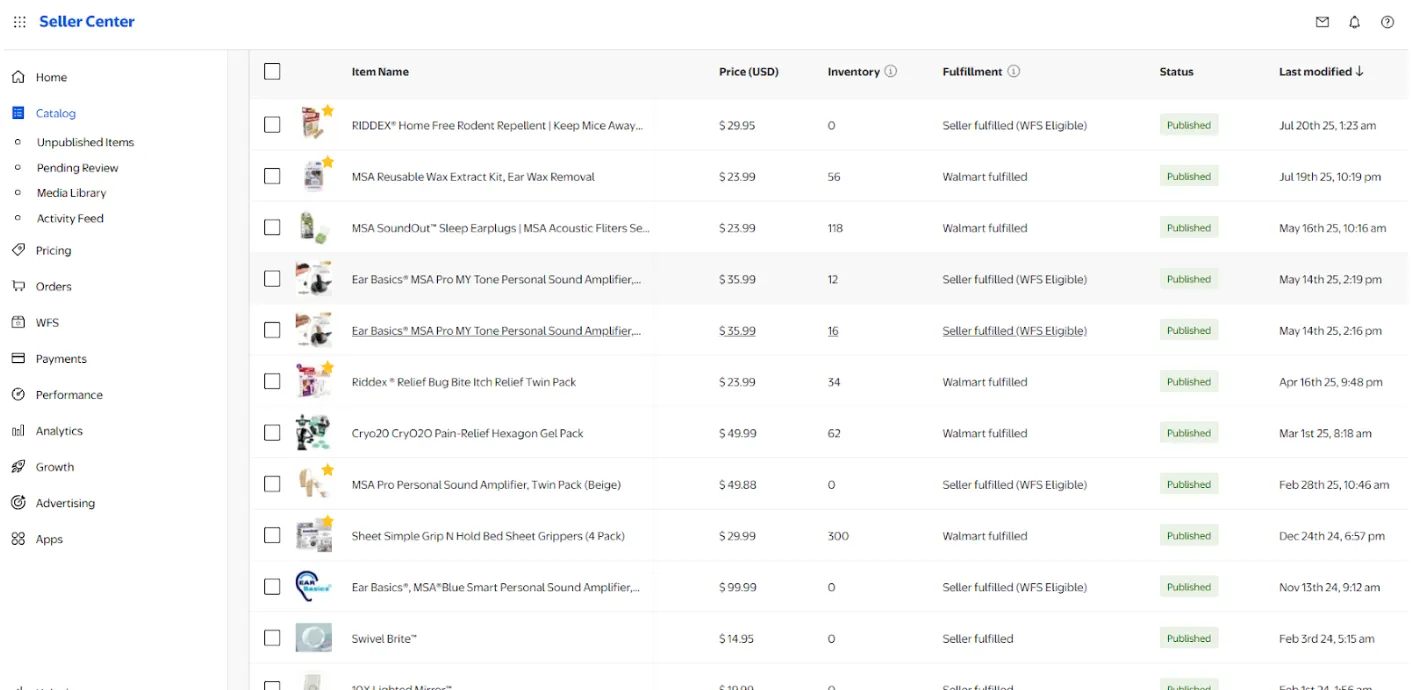
Task: Check the MSA SoundOut Sleep Earplugs row
Action: tap(272, 228)
